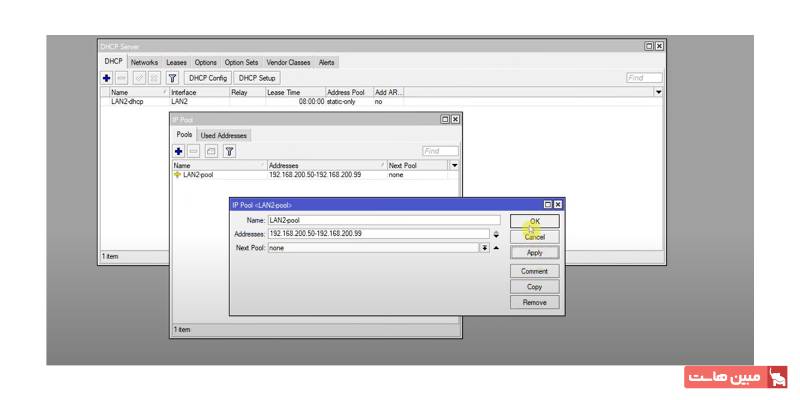Screen dimensions: 800x400
Task: Add a new pool with the plus icon in IP Pool
Action: (179, 152)
